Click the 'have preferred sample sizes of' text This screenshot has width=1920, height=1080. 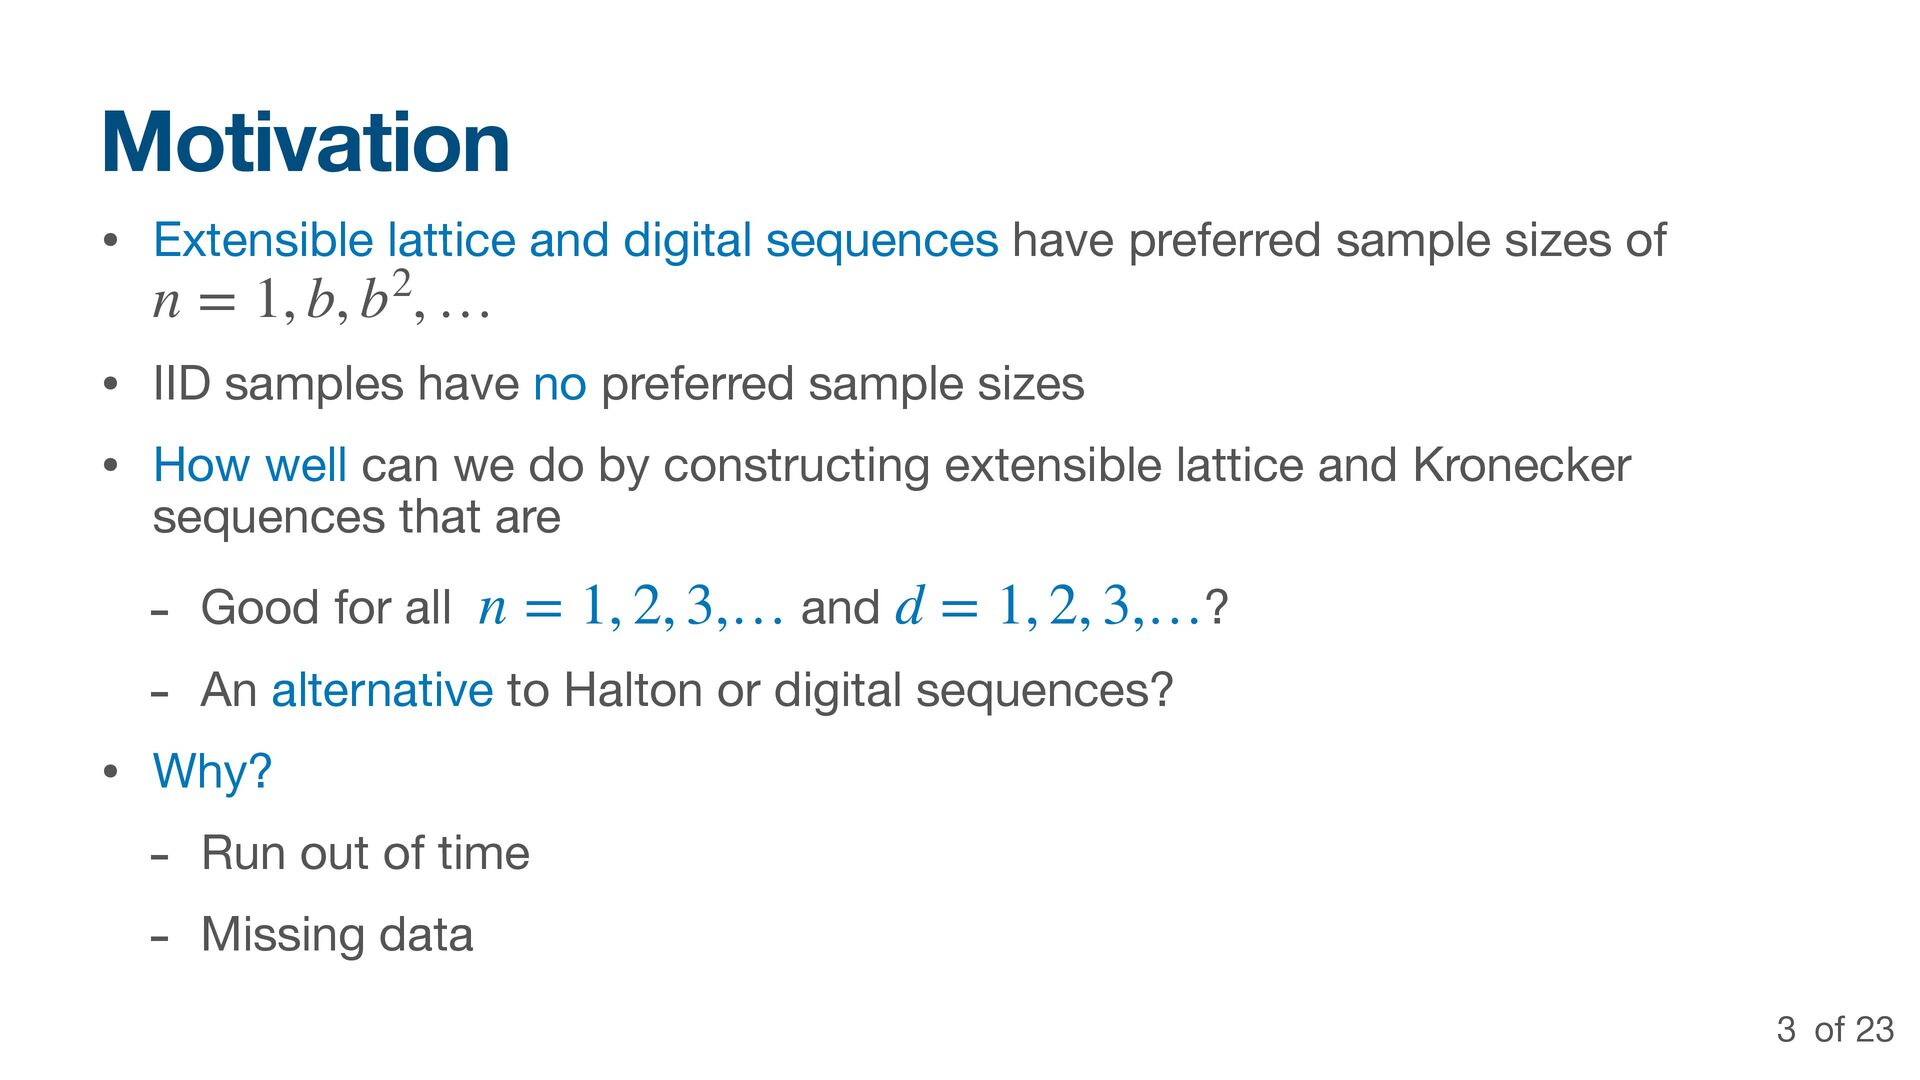click(1339, 241)
